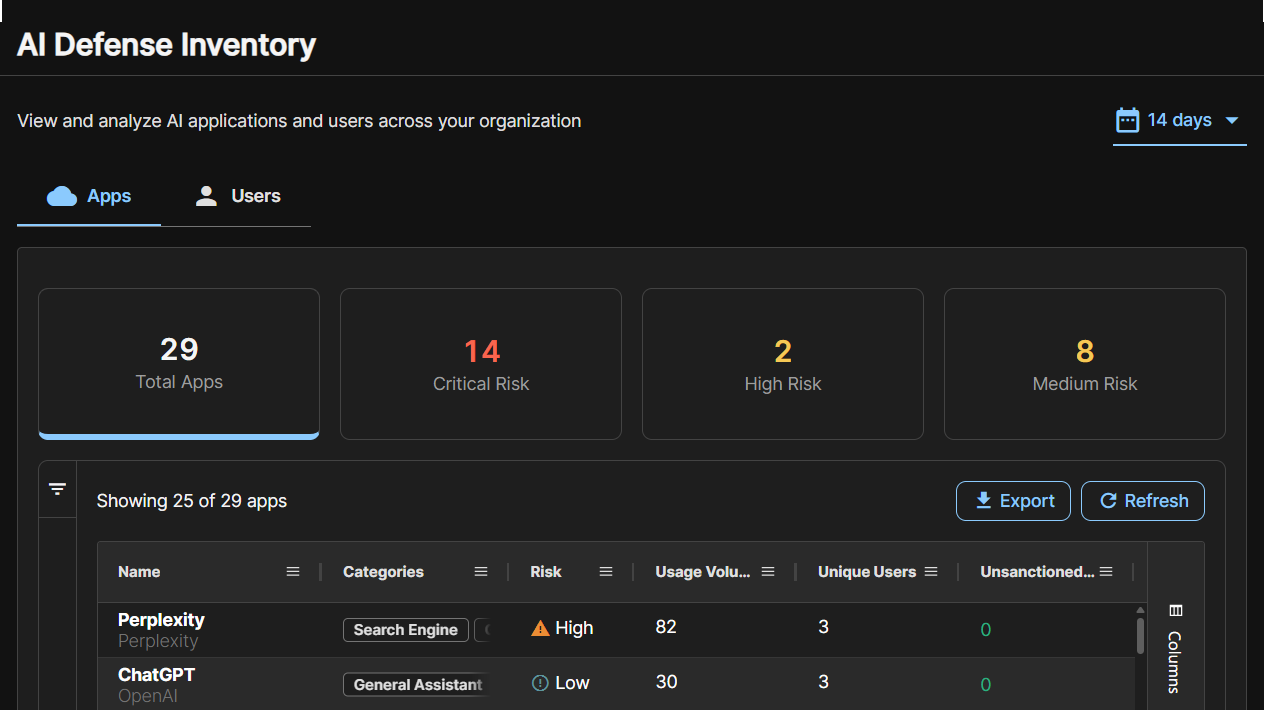Expand the 14 days date range dropdown
1264x710 pixels.
pos(1180,120)
